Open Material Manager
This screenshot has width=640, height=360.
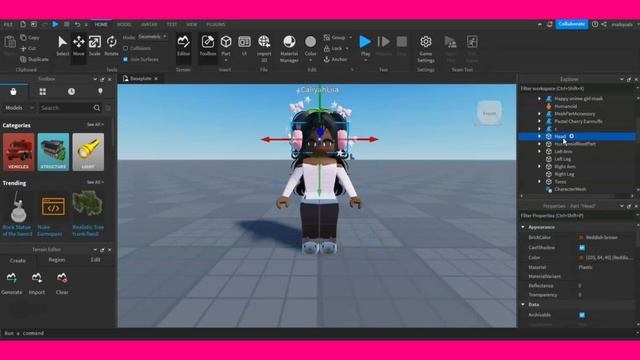289,48
